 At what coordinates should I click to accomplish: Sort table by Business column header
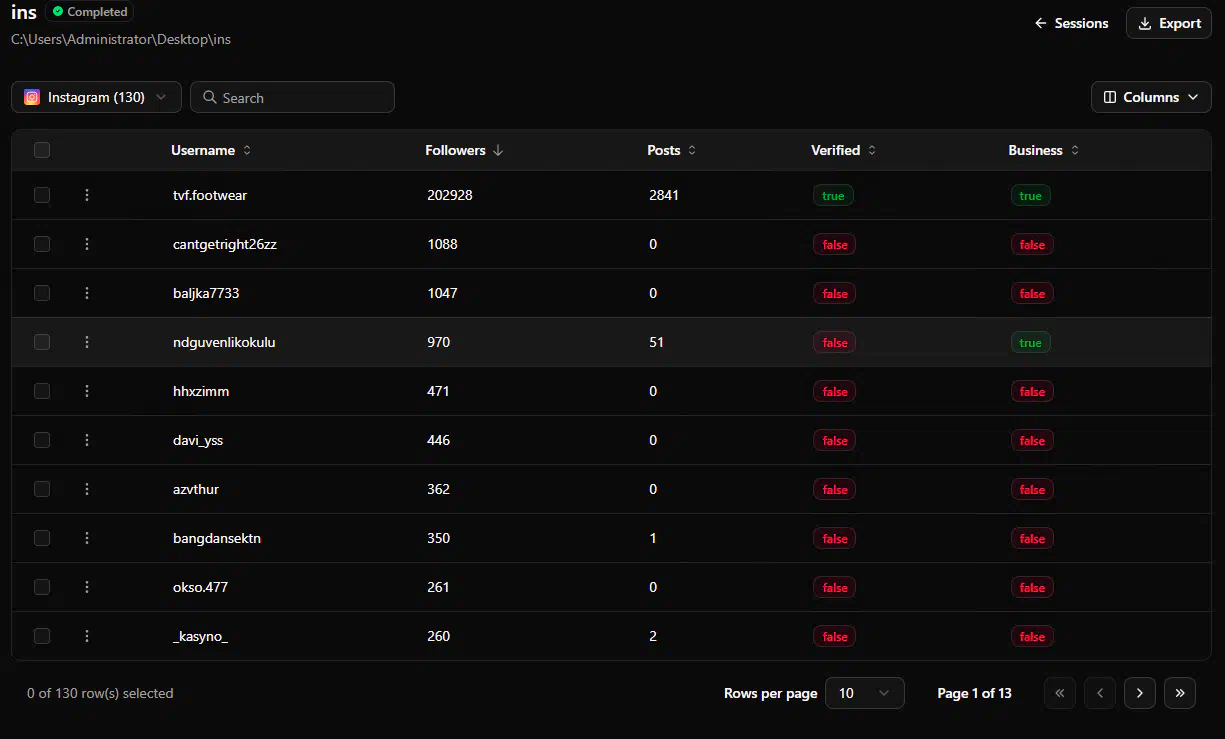(x=1043, y=150)
